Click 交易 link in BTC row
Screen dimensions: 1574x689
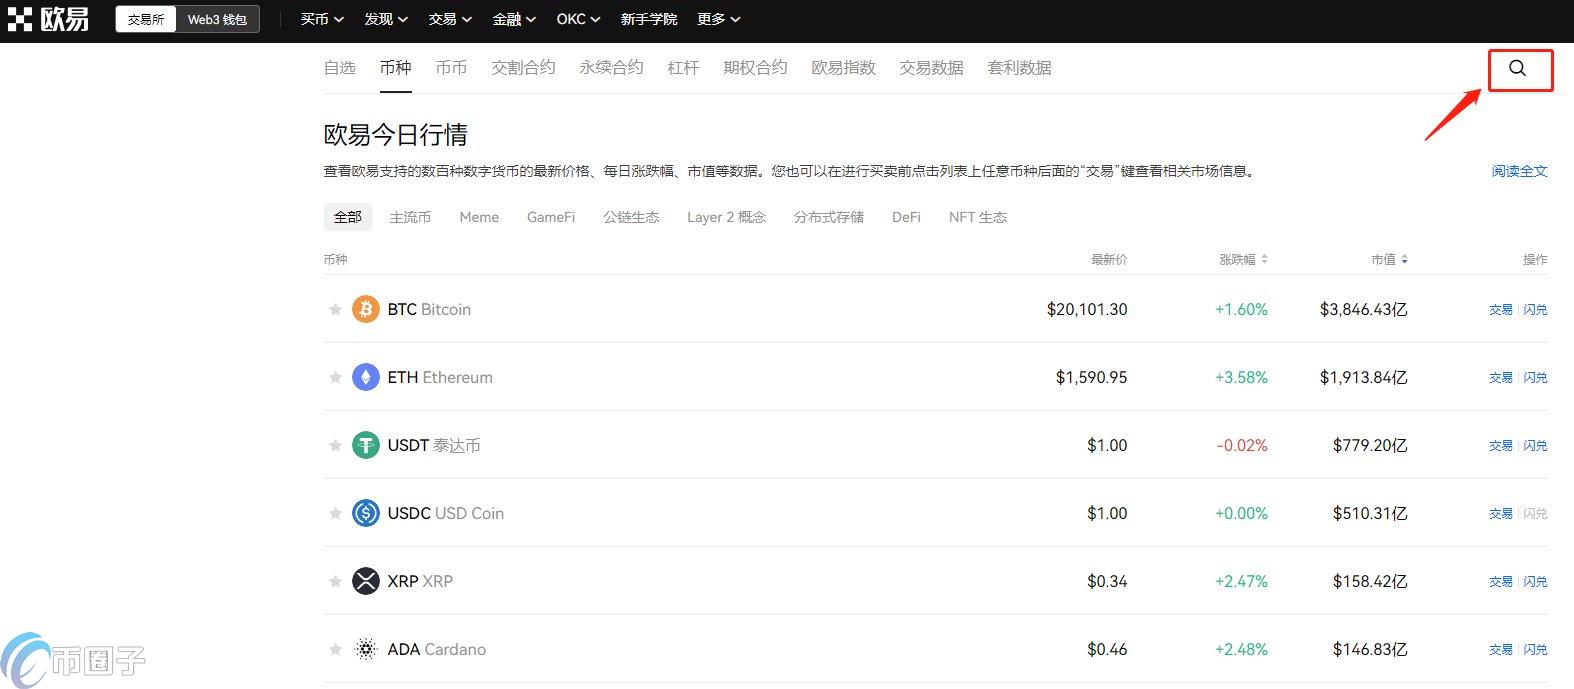click(x=1501, y=310)
